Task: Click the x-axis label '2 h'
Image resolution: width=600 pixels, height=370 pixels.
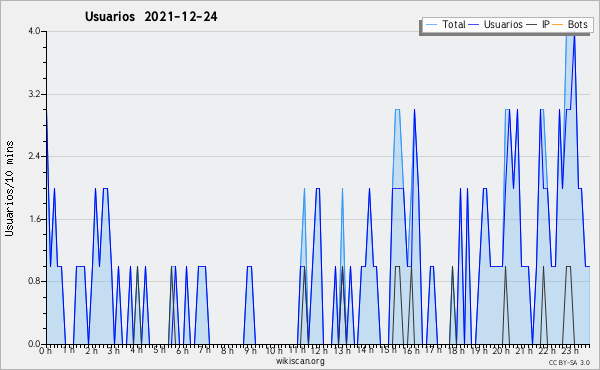Action: 91,351
